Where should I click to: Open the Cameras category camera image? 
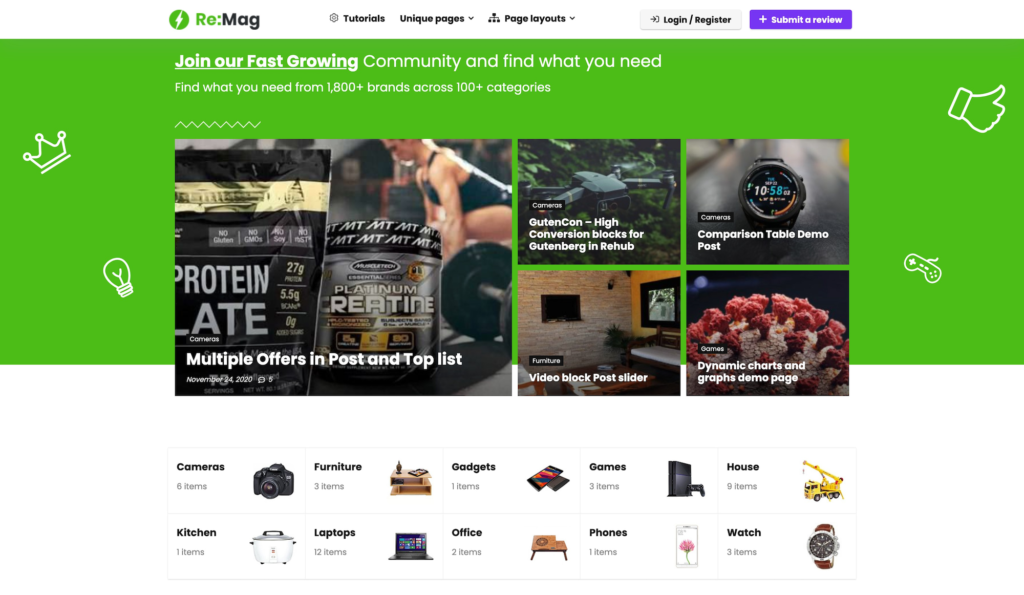(274, 481)
